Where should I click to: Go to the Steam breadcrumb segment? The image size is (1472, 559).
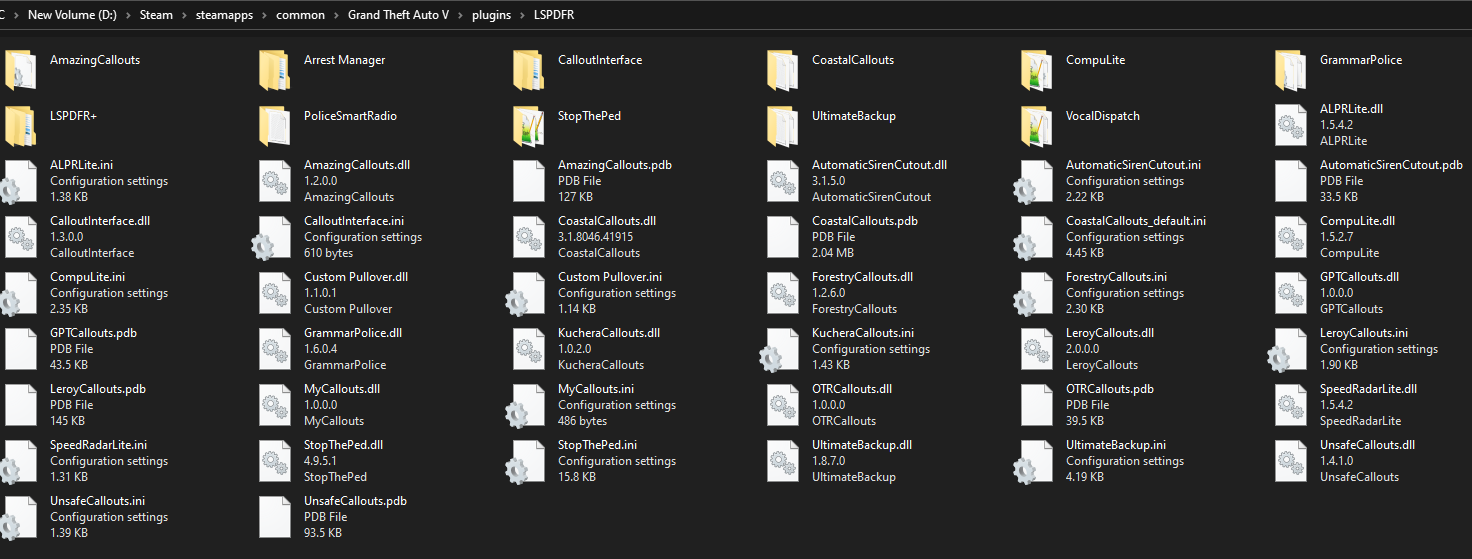point(156,15)
